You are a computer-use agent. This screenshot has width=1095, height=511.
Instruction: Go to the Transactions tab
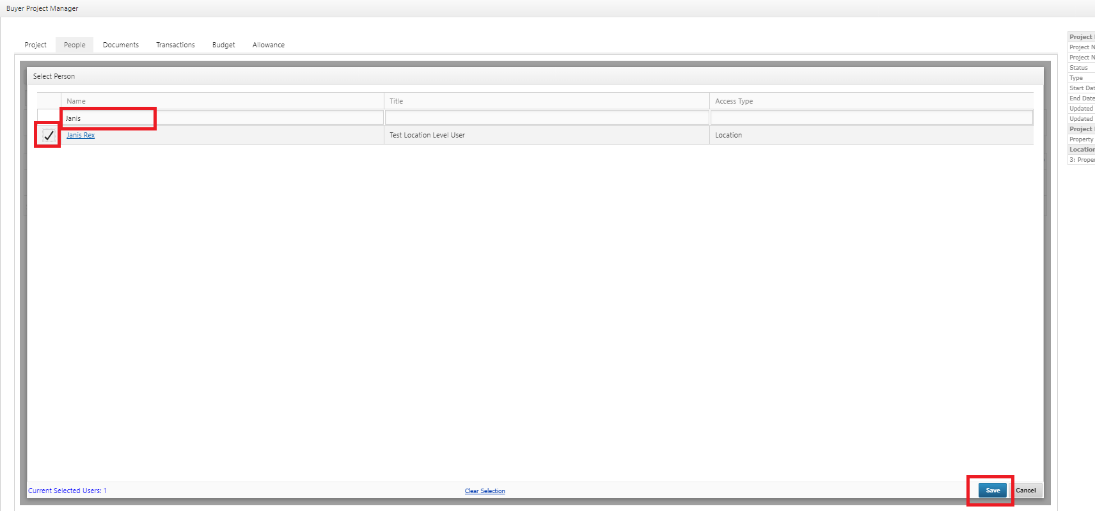175,45
